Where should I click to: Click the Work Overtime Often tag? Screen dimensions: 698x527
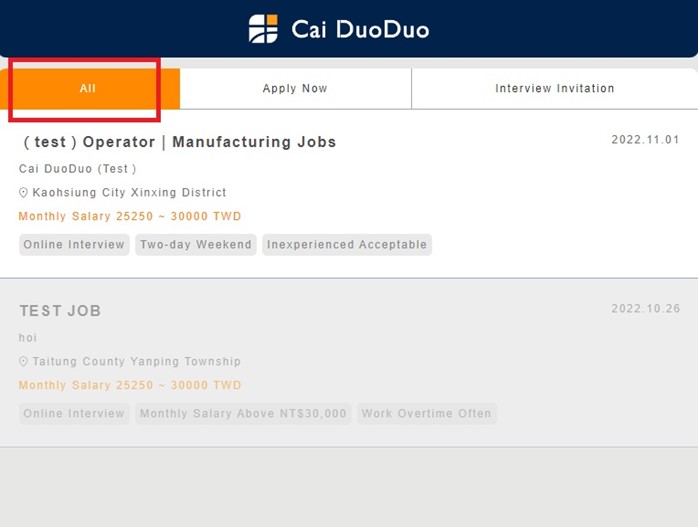point(426,414)
